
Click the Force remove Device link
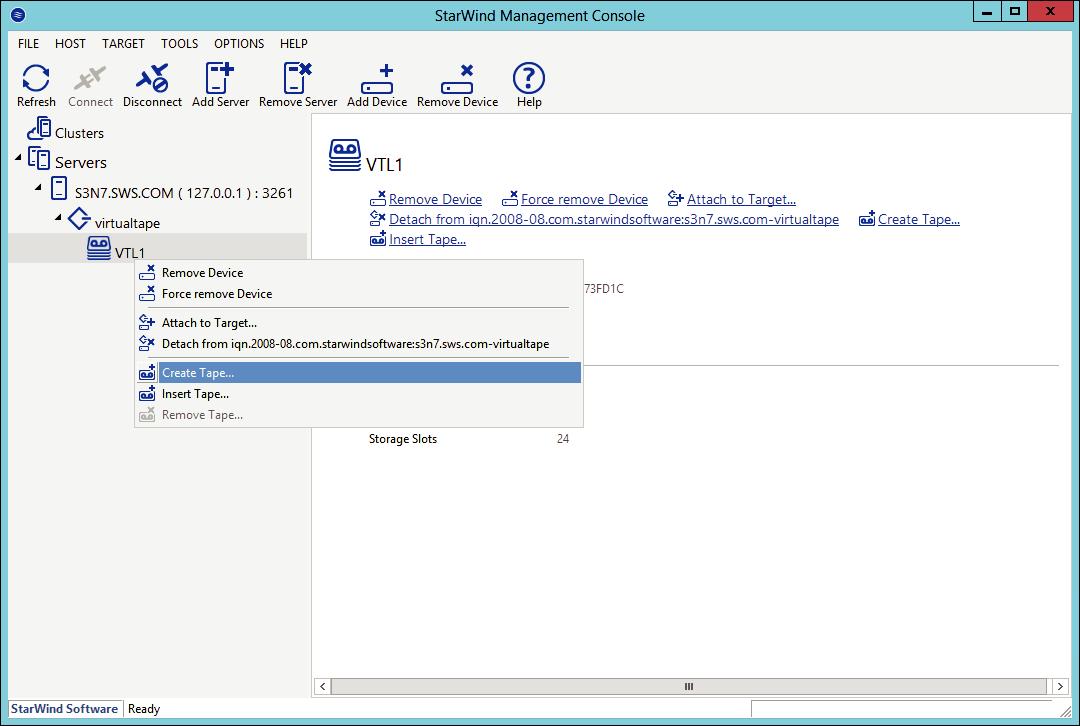(x=584, y=199)
